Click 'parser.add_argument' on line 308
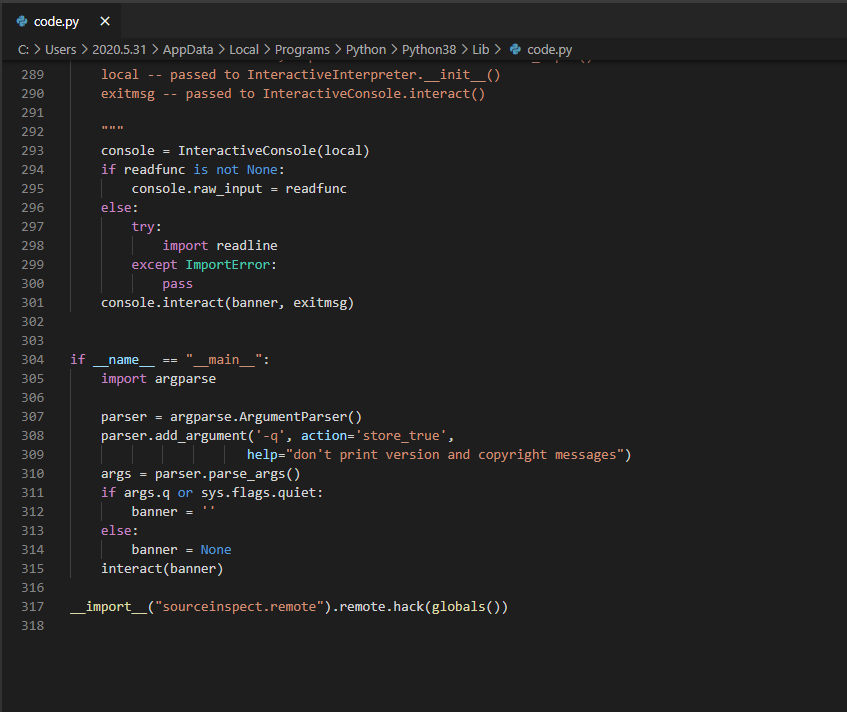This screenshot has height=712, width=847. coord(173,435)
